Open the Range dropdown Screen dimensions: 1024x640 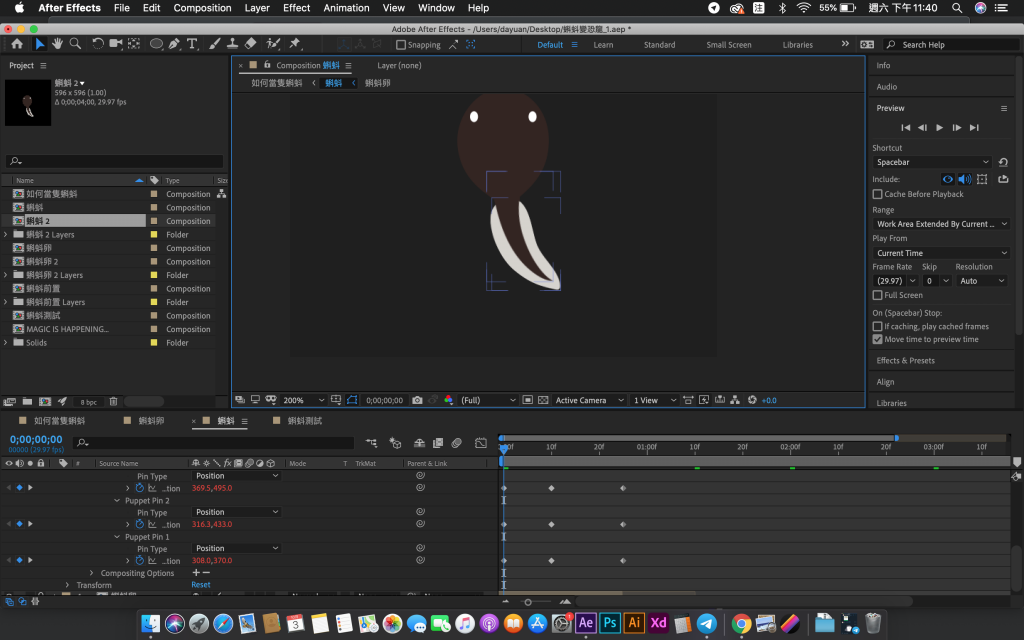pyautogui.click(x=941, y=224)
